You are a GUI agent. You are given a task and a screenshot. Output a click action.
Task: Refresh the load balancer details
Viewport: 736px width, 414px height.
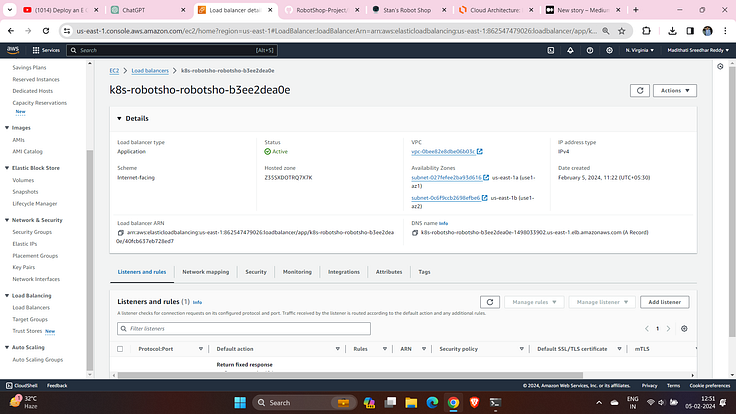point(640,91)
